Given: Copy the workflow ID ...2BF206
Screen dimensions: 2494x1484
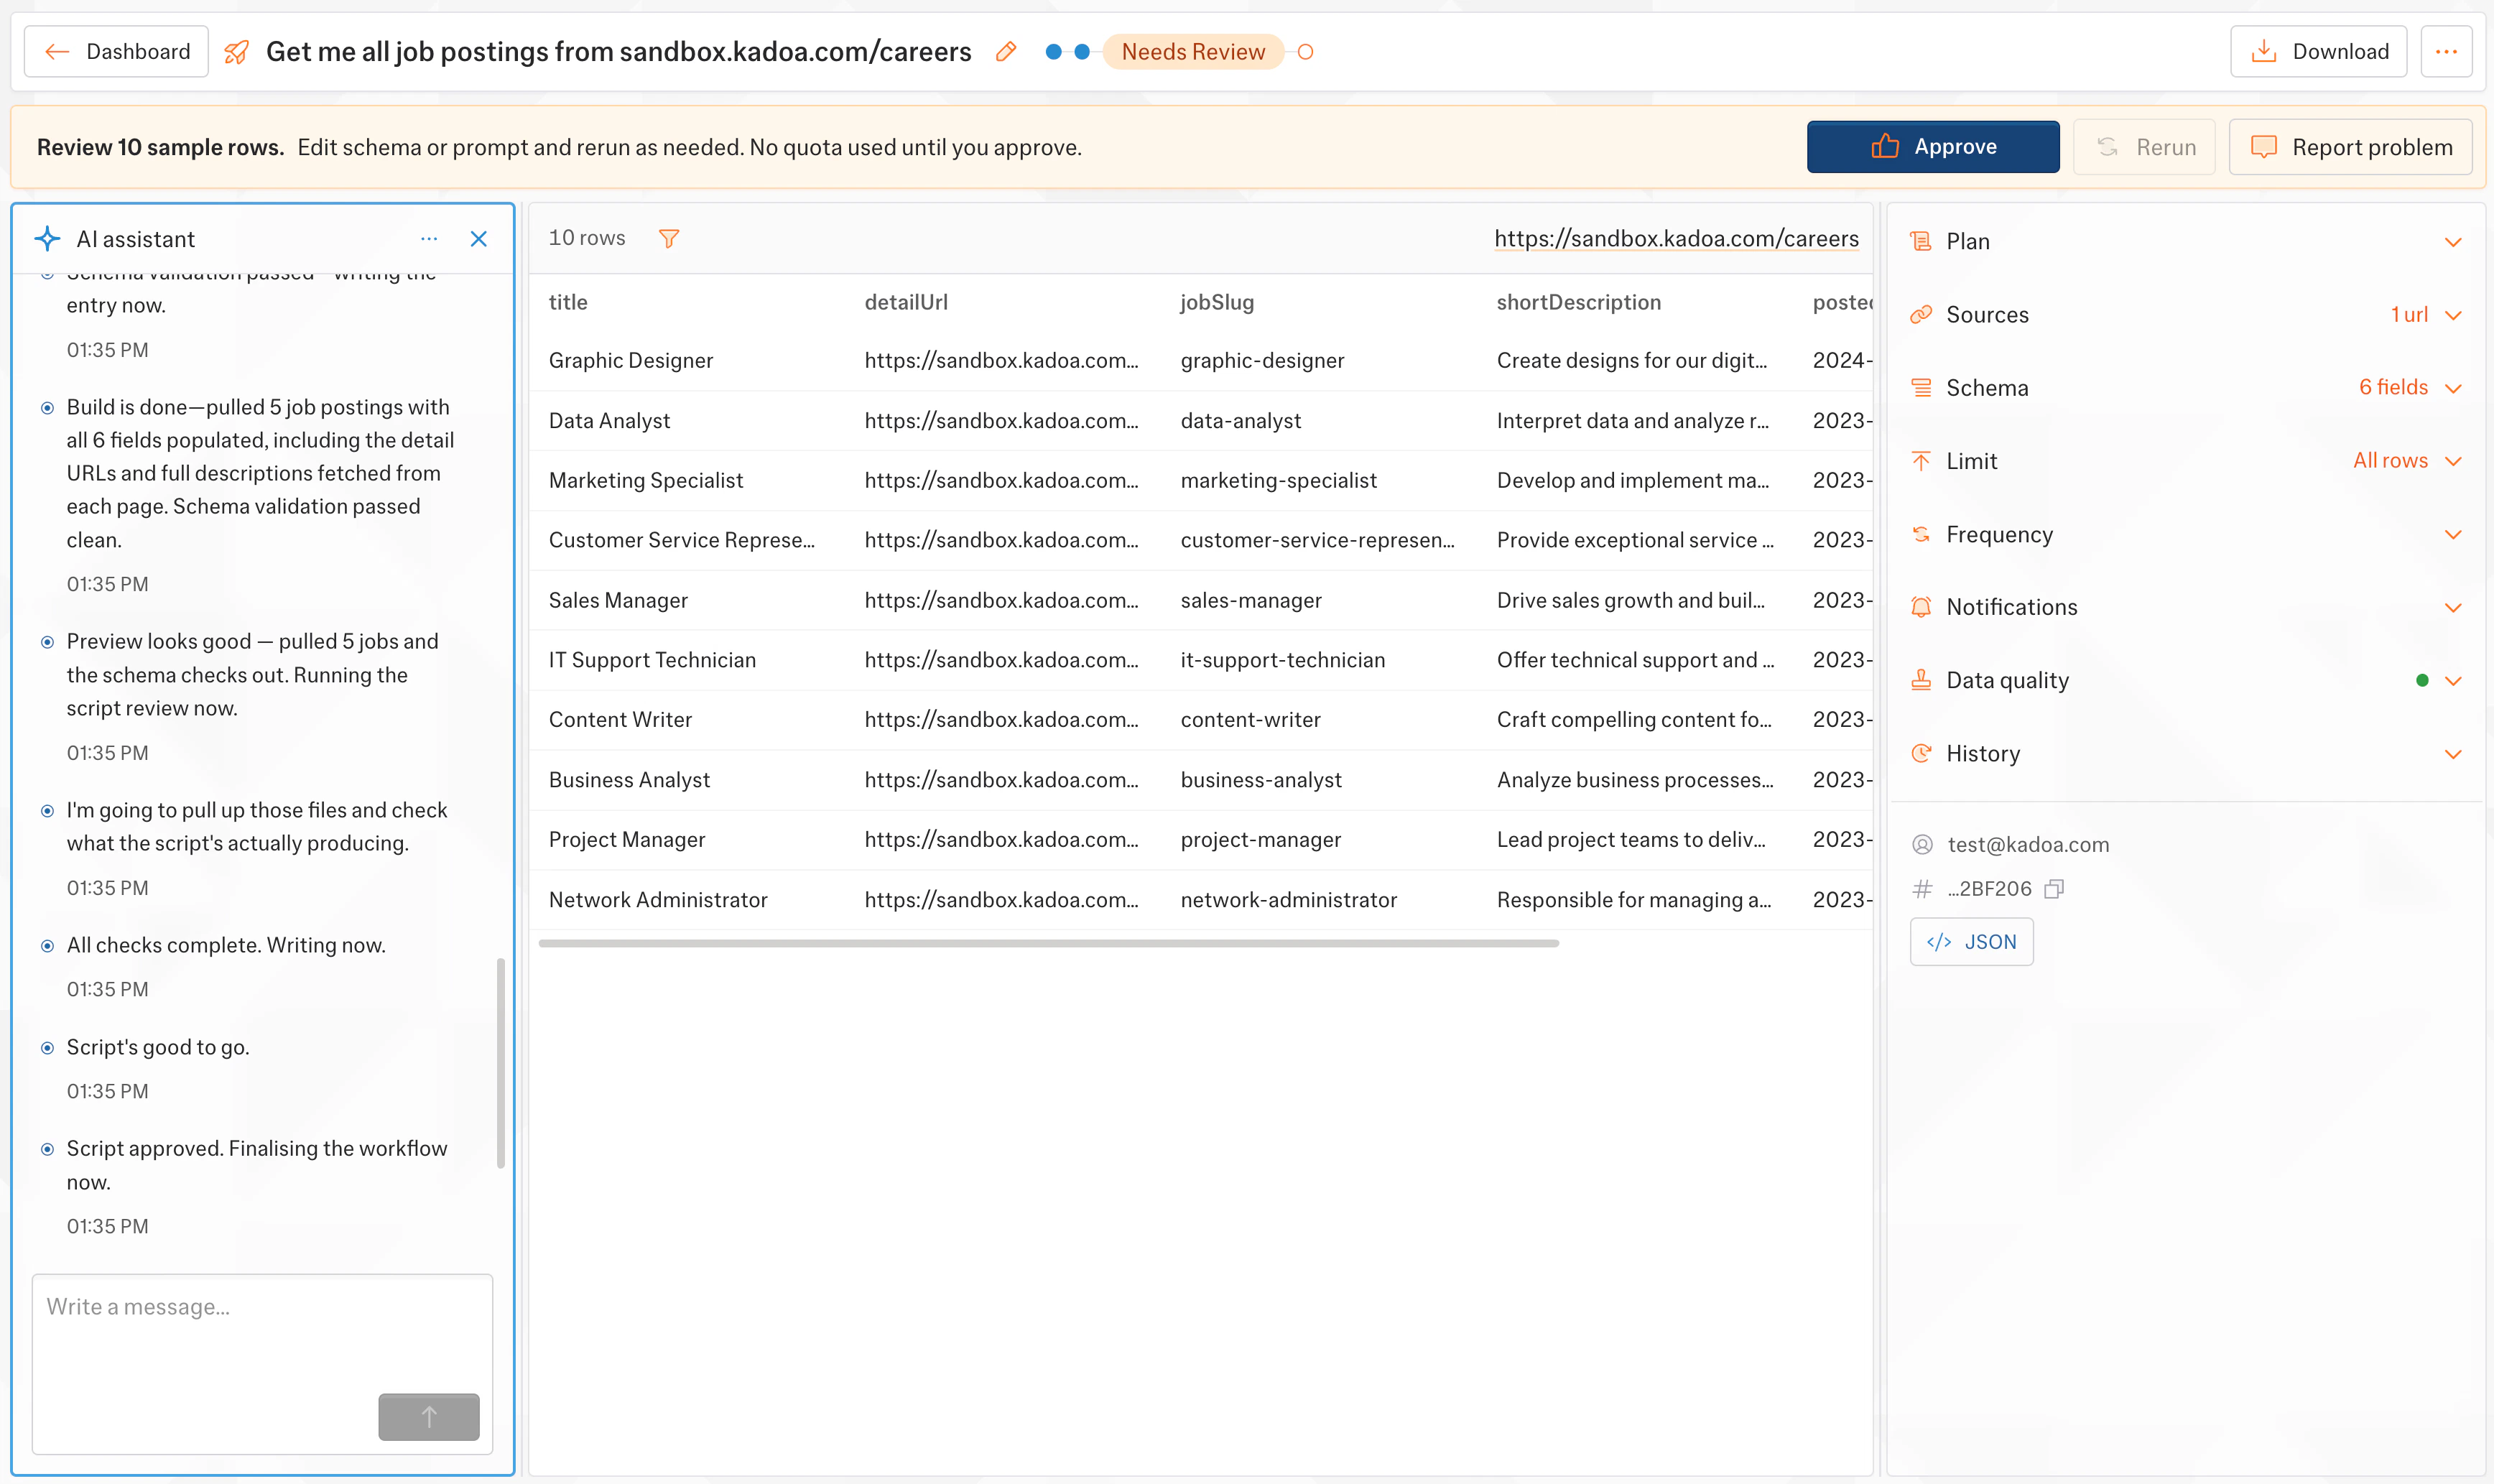Looking at the screenshot, I should point(2054,889).
